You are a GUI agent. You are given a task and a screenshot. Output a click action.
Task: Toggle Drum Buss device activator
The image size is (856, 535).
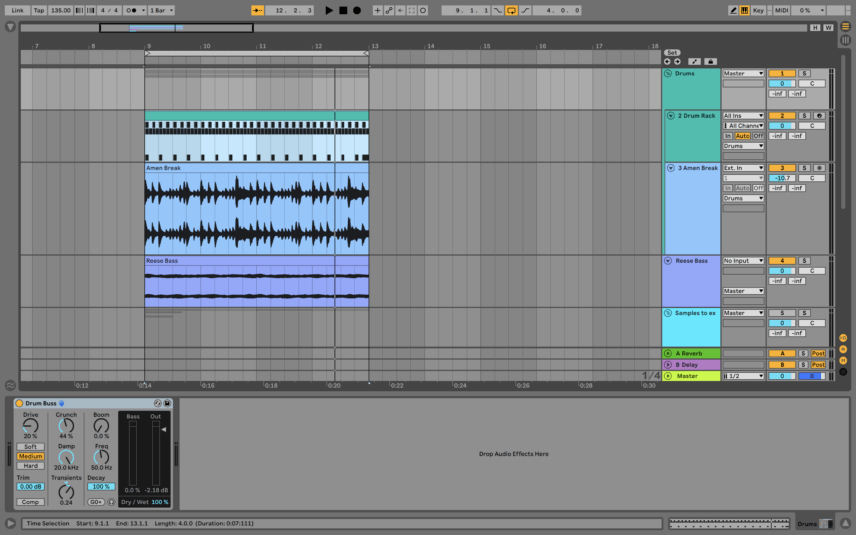point(19,403)
